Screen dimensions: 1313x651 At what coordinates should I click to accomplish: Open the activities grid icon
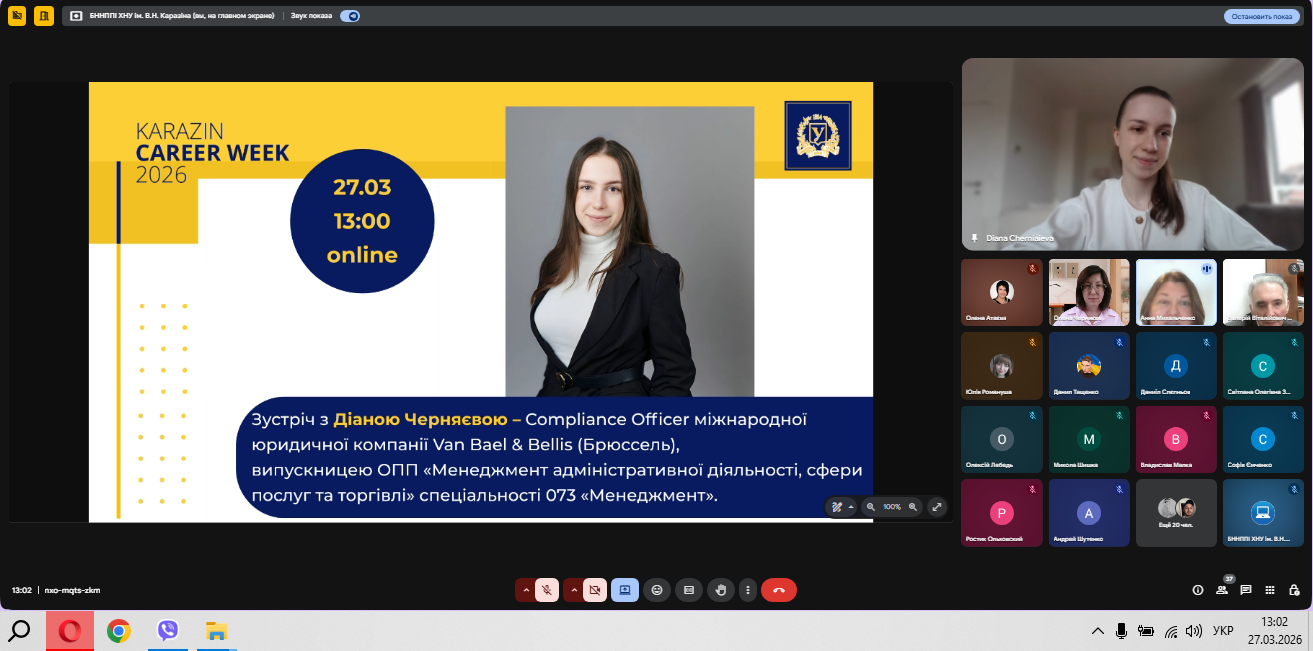click(1270, 590)
